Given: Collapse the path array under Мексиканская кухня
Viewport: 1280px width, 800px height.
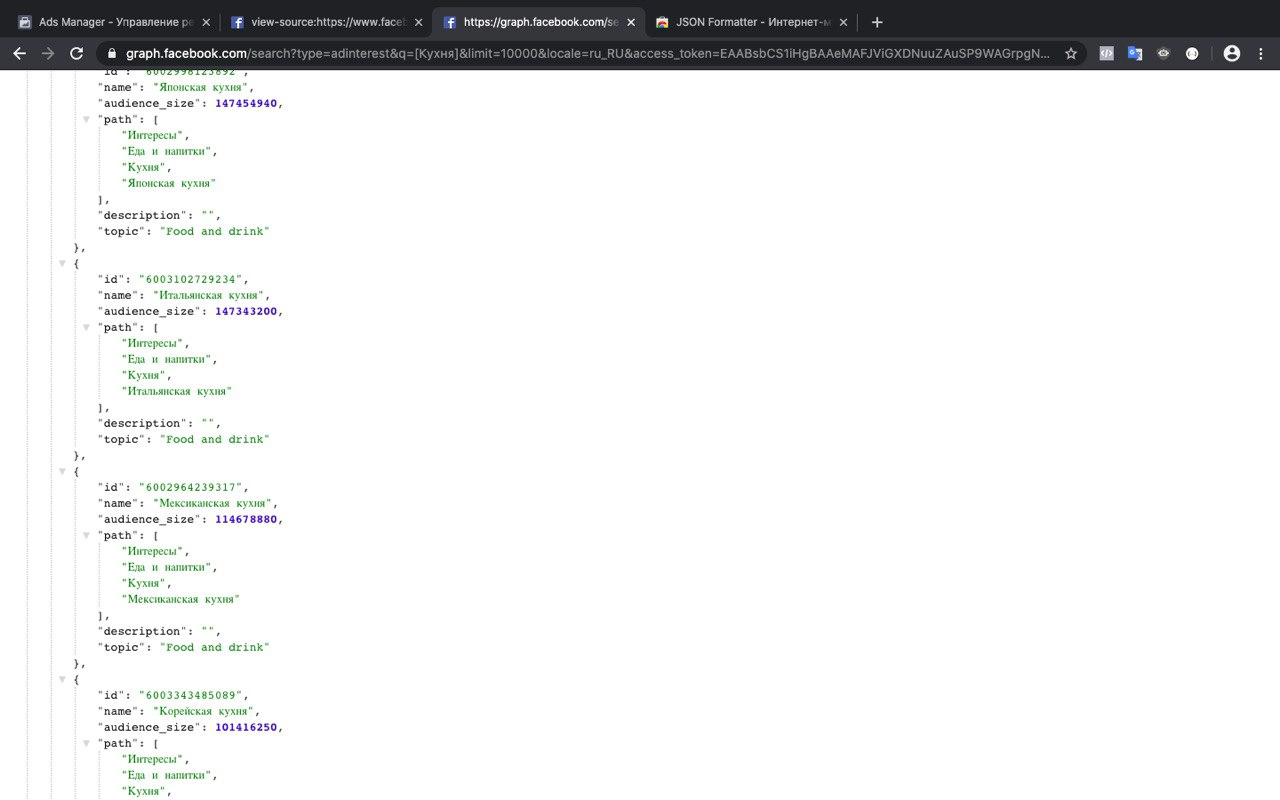Looking at the screenshot, I should (x=87, y=535).
